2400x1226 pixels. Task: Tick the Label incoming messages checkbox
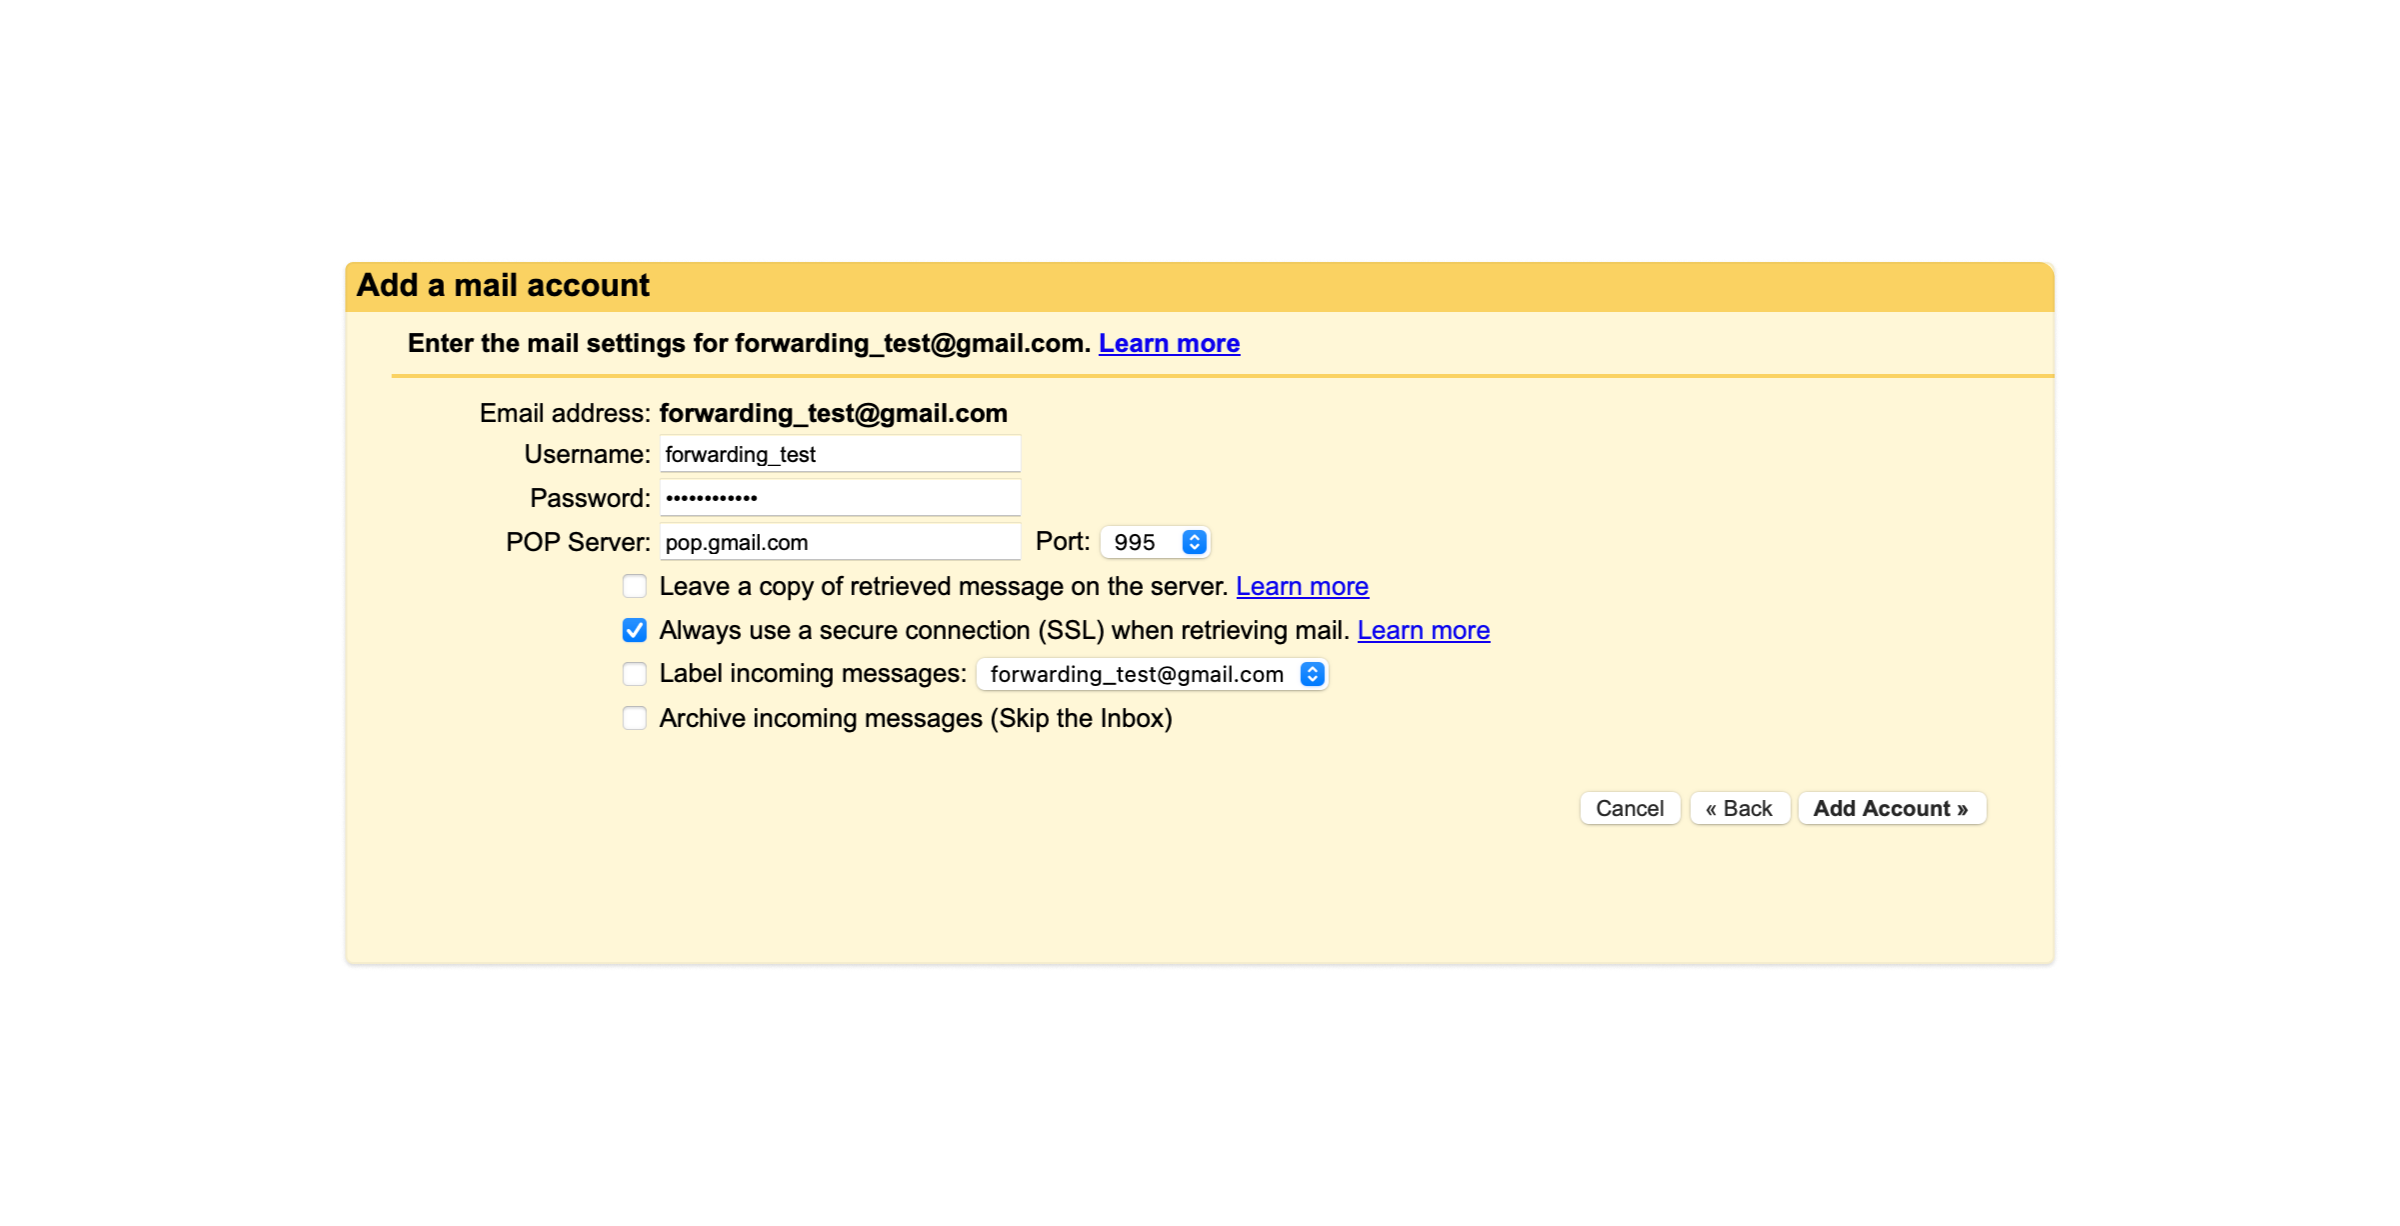coord(634,674)
